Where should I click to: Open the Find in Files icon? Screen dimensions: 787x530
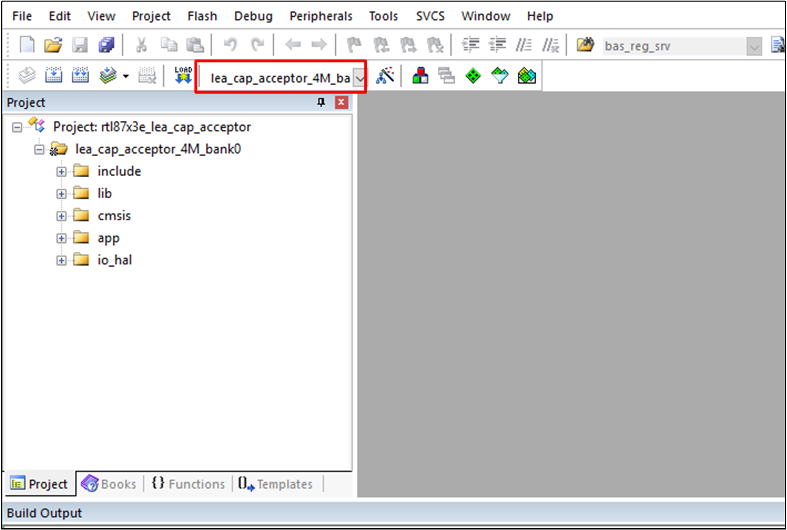point(585,45)
